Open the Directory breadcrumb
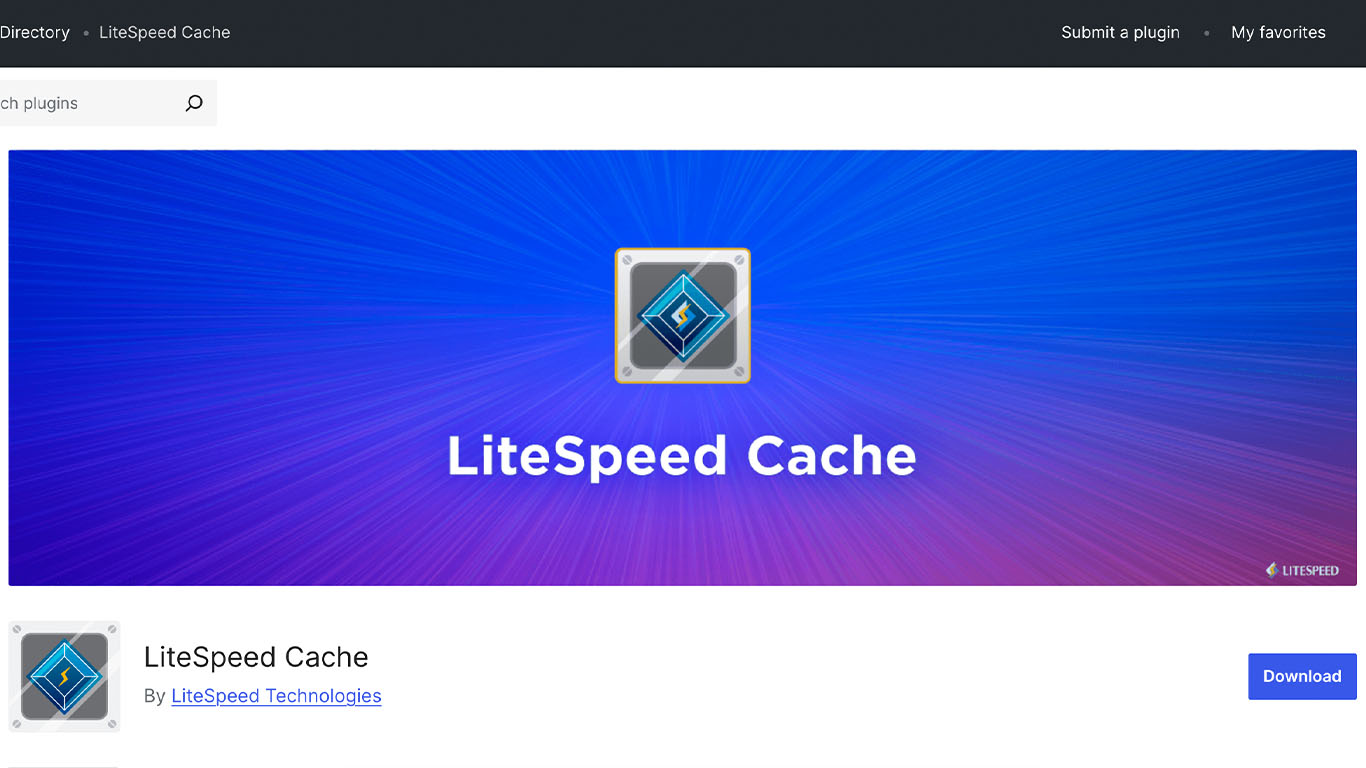 pos(34,32)
